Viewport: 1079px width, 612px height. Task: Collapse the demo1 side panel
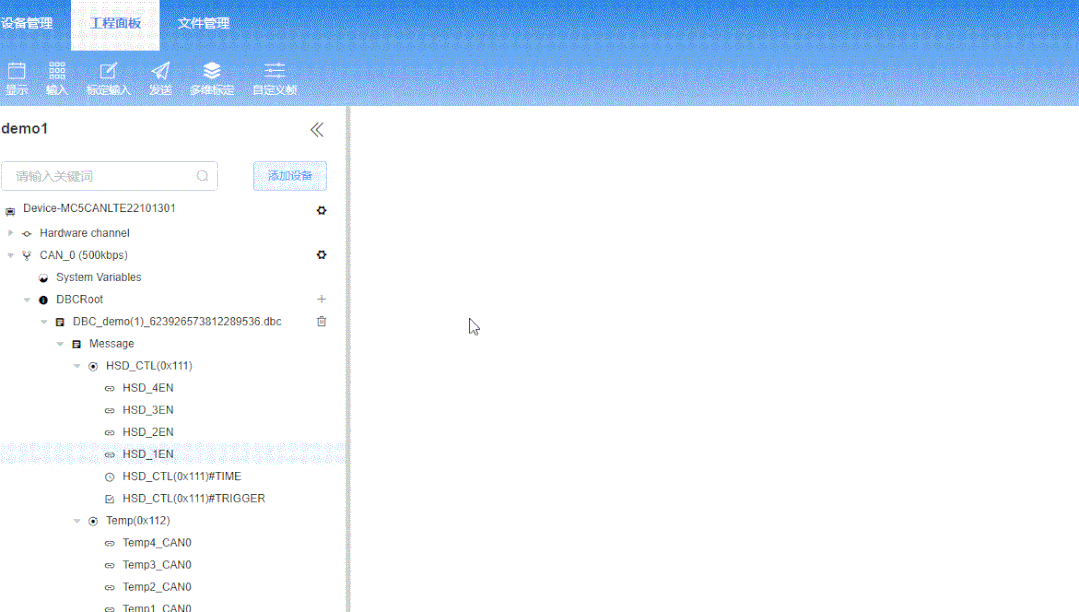tap(317, 129)
